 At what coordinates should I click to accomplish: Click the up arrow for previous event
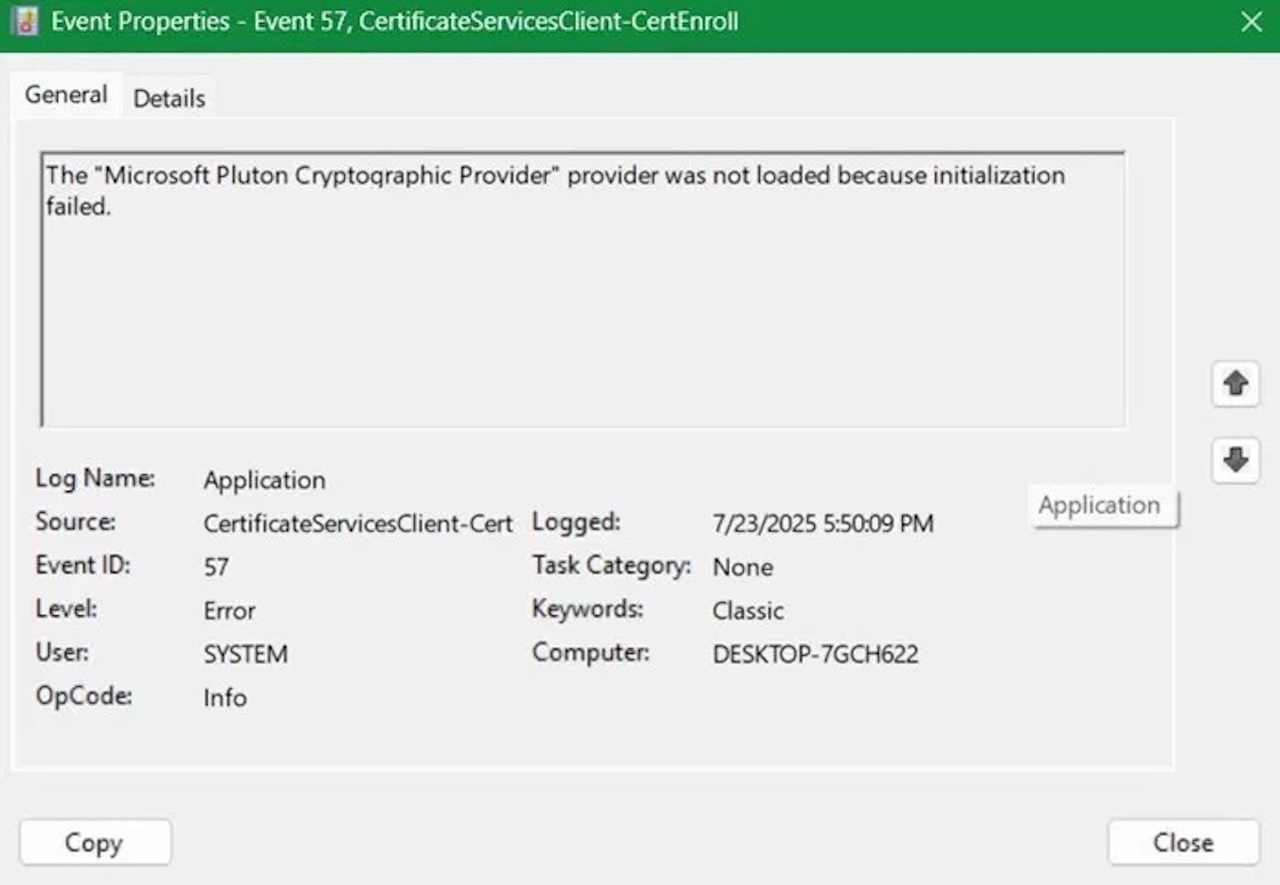[1235, 383]
